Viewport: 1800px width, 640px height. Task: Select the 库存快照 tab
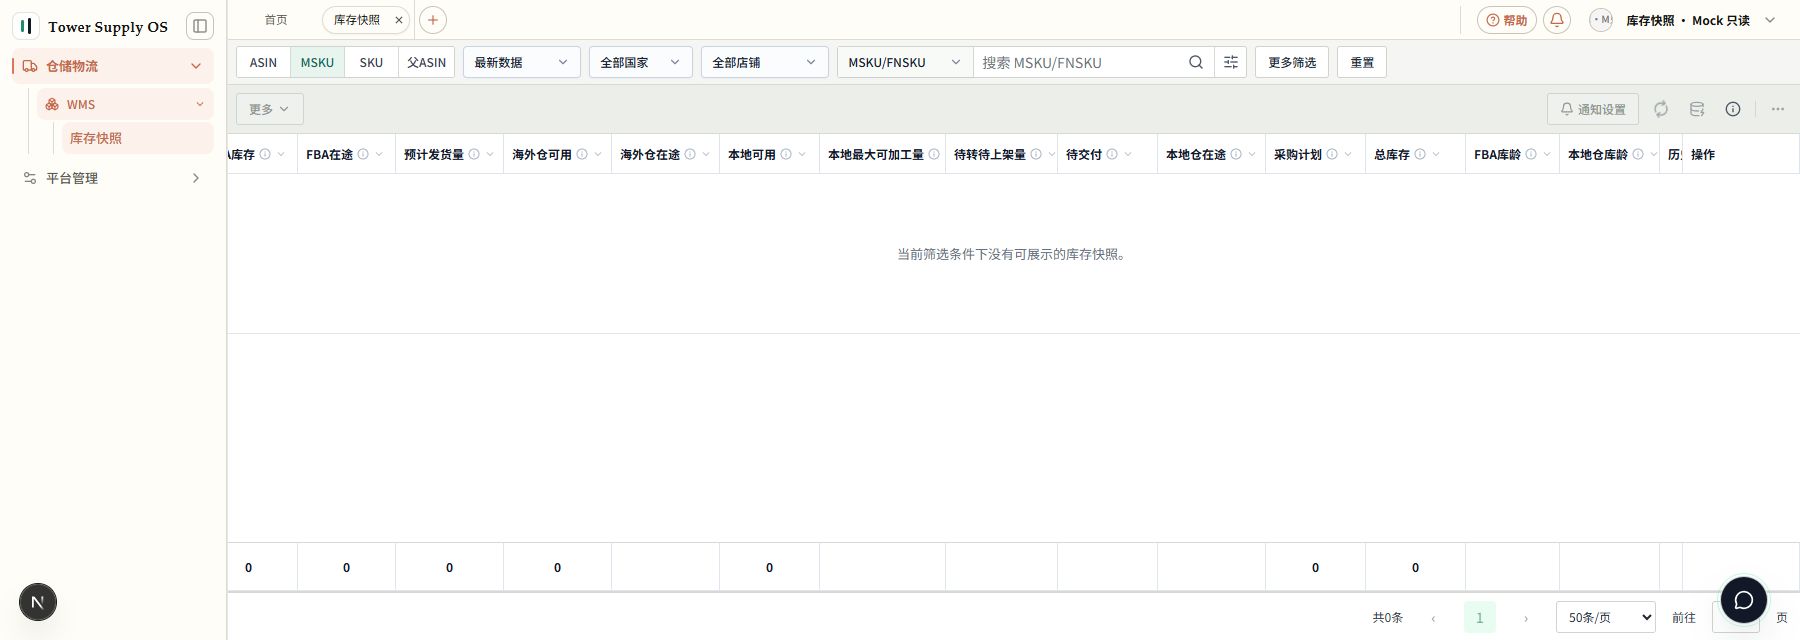click(x=357, y=20)
